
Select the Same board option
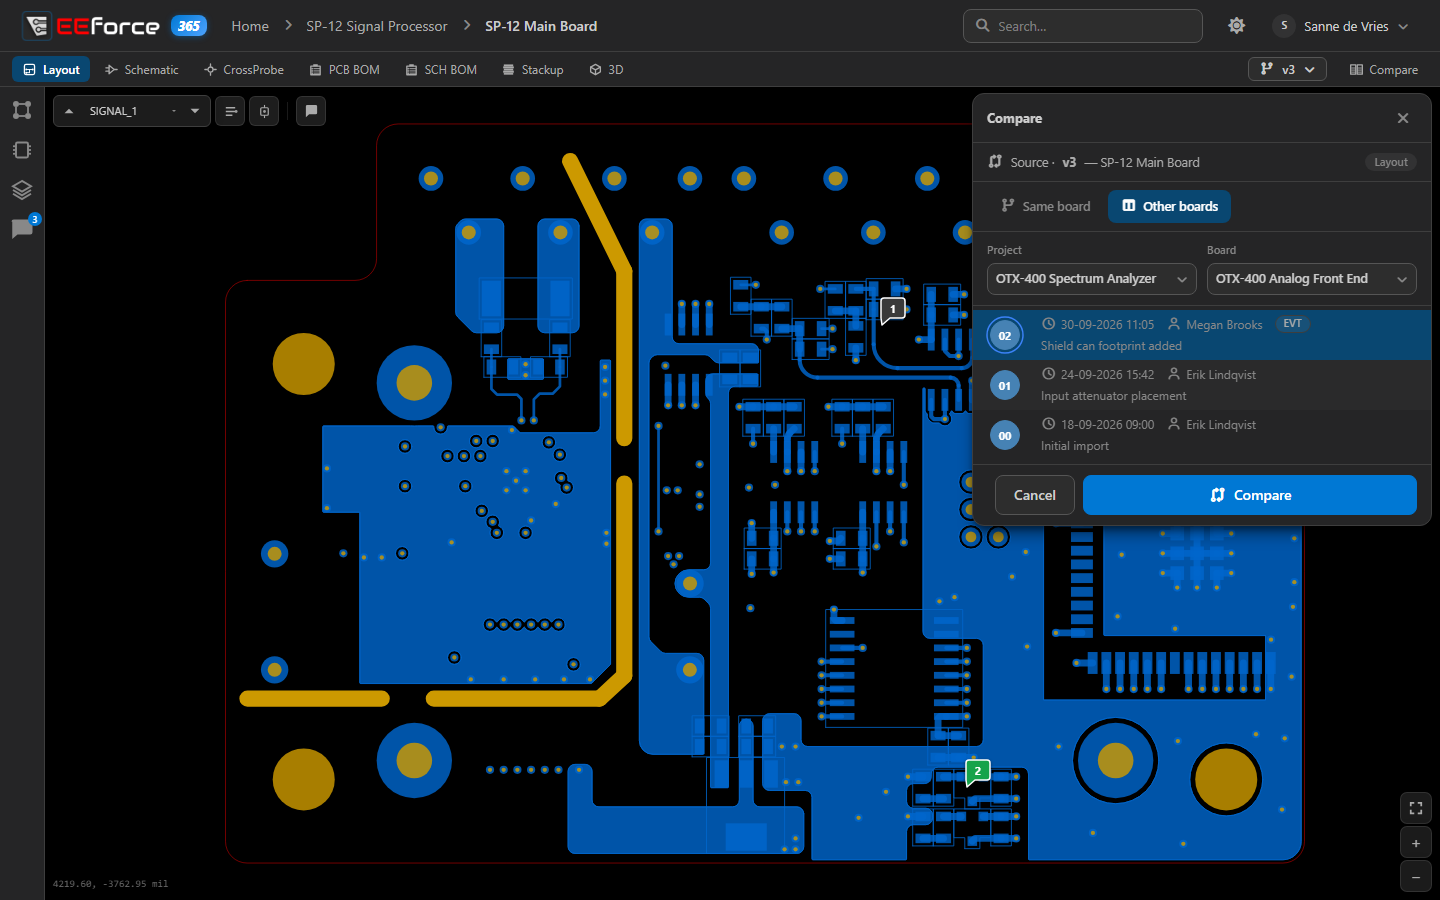coord(1046,206)
